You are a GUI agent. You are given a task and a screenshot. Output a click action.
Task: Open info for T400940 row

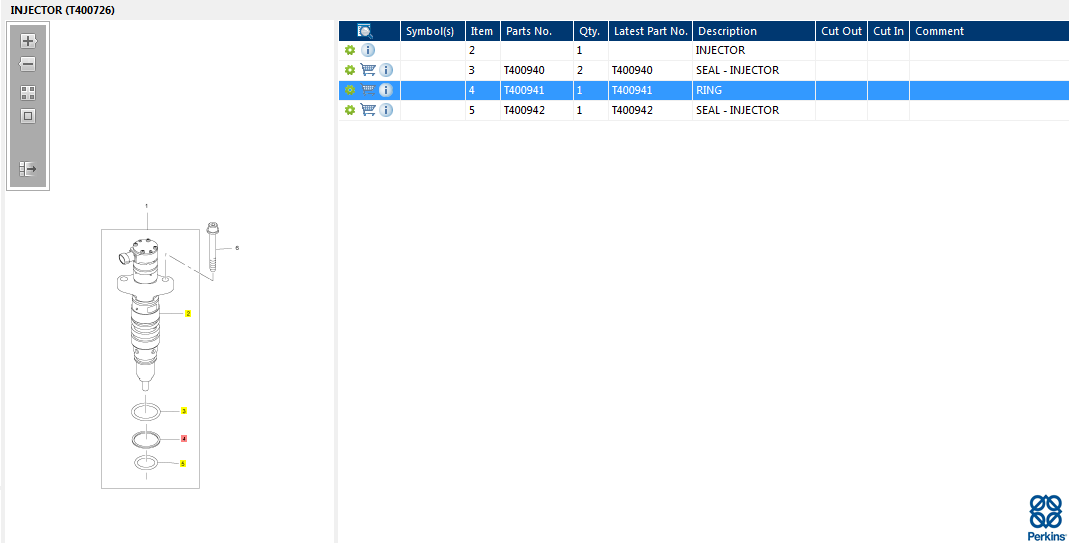tap(386, 70)
